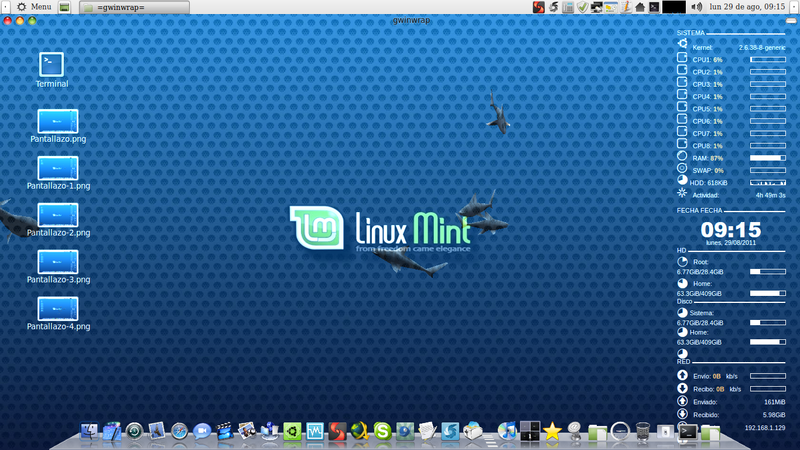This screenshot has height=450, width=800.
Task: Click the home icon in top panel
Action: tap(639, 7)
